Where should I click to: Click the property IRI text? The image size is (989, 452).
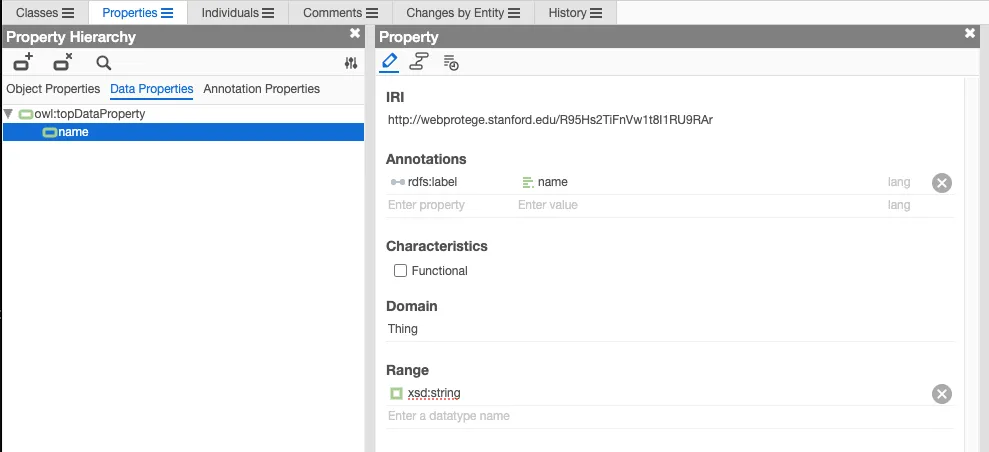[550, 120]
